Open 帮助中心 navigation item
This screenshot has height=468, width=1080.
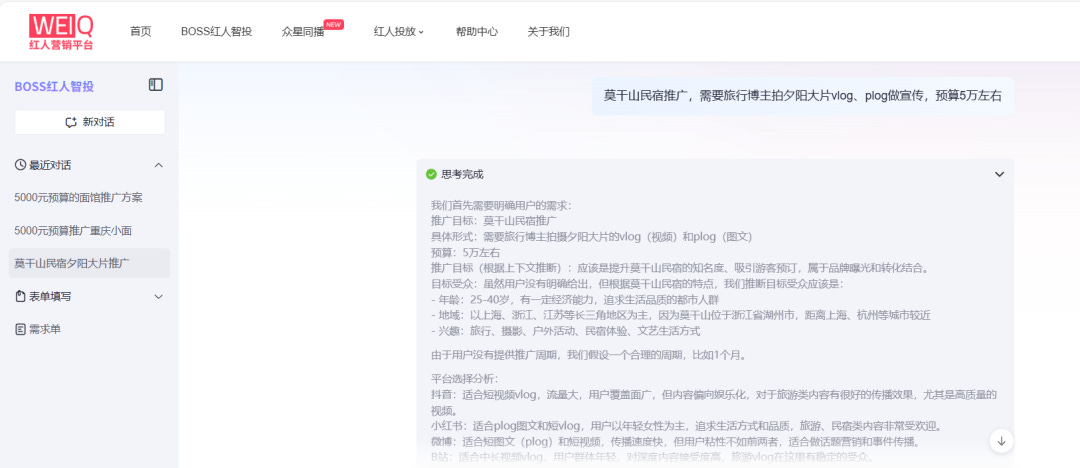[x=477, y=32]
